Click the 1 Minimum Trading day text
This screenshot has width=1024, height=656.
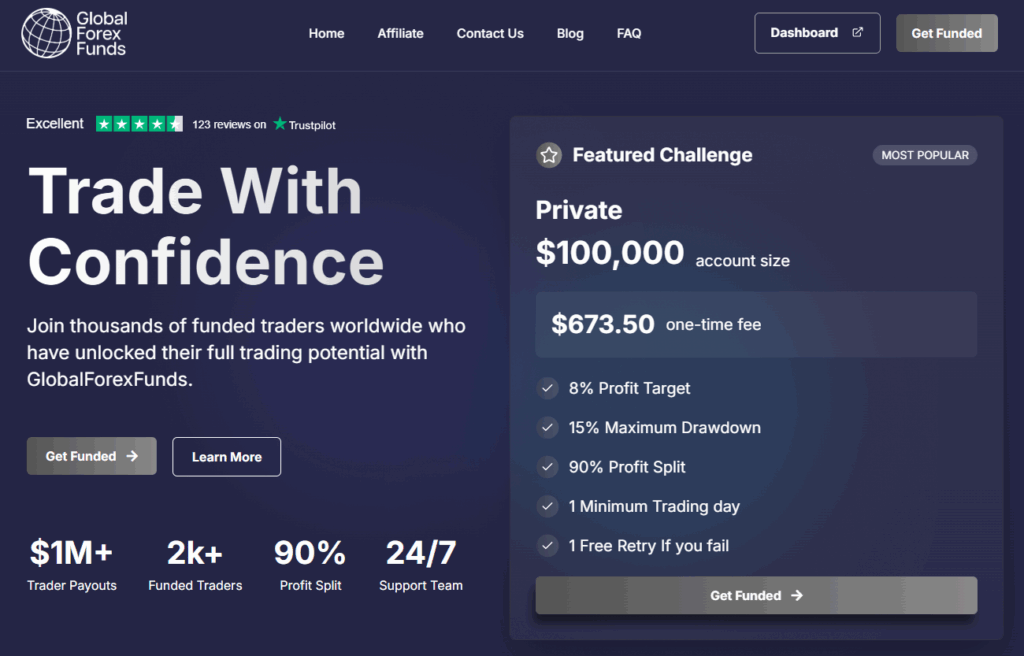[654, 506]
